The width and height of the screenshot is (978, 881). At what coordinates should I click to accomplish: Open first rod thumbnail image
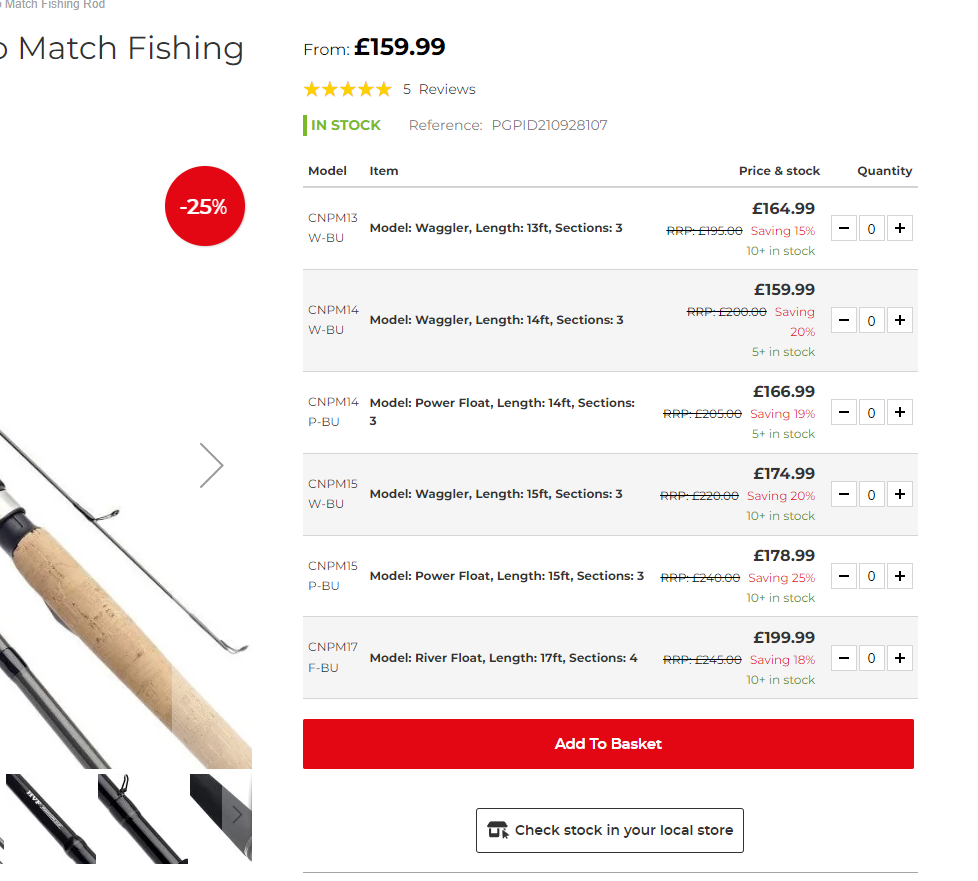click(50, 818)
